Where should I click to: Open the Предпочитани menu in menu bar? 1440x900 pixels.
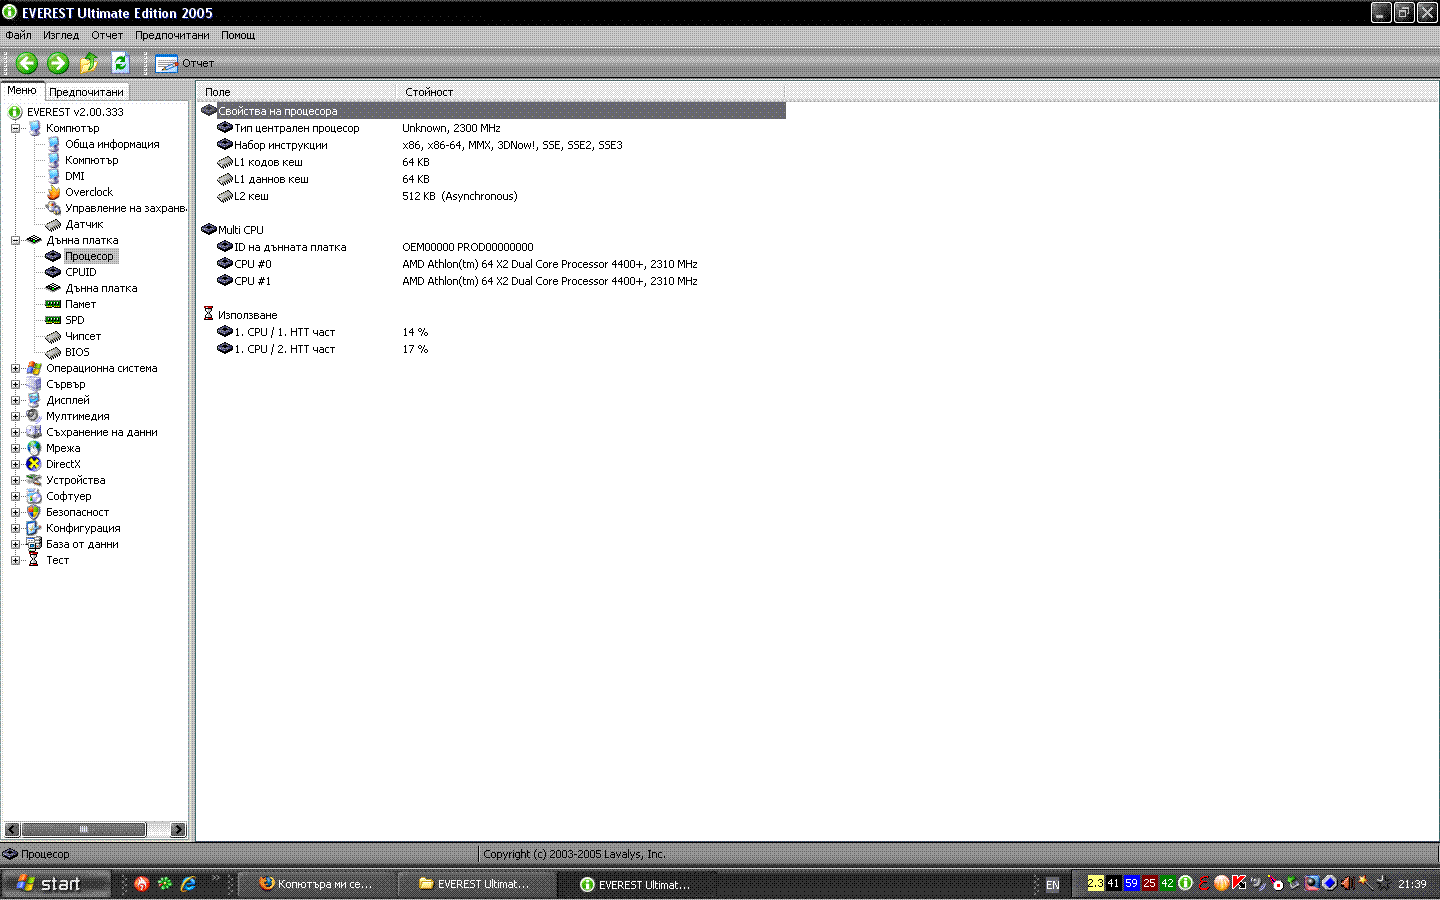pyautogui.click(x=172, y=35)
